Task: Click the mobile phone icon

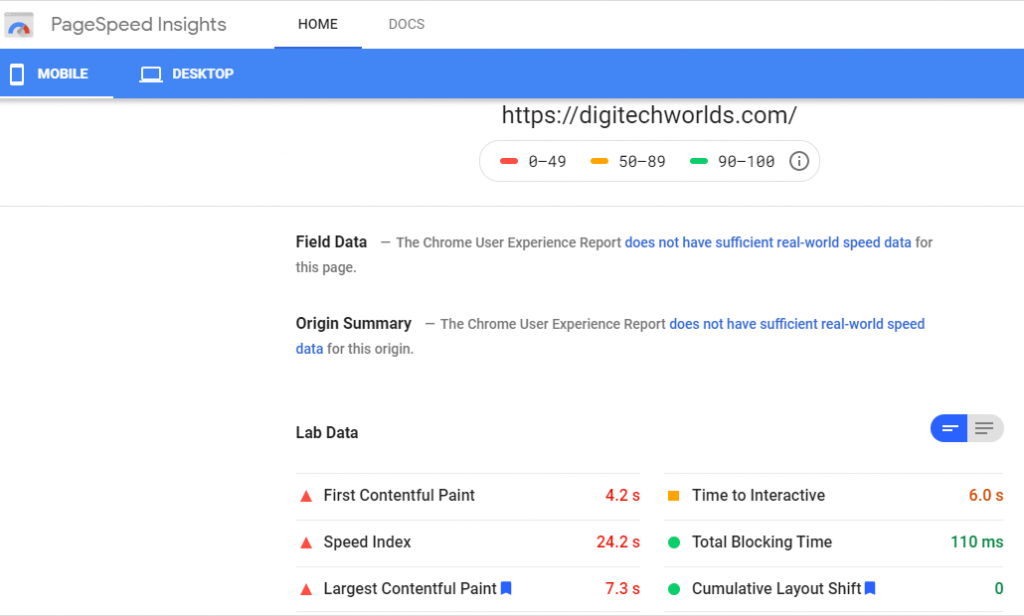Action: [x=17, y=74]
